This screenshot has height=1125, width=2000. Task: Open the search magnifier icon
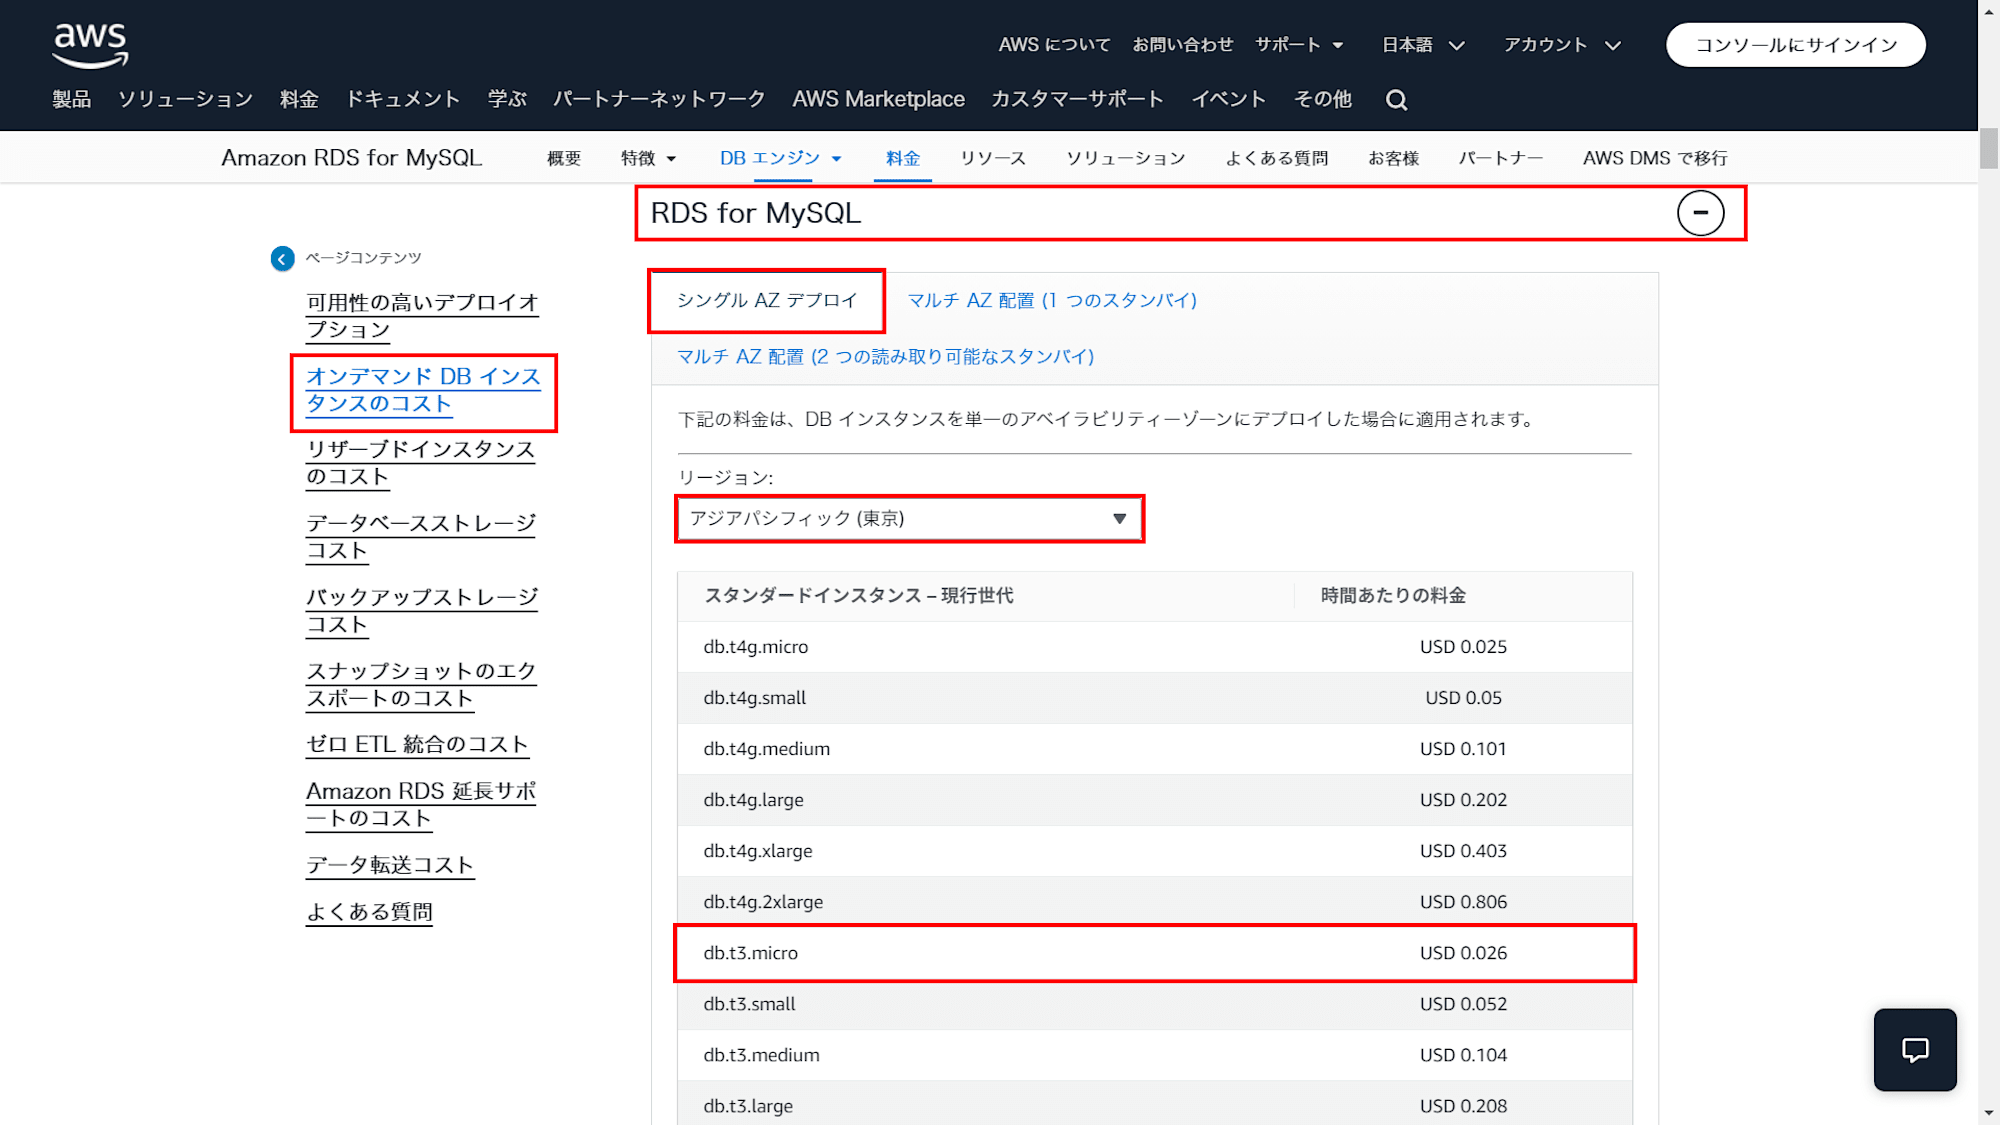point(1396,100)
